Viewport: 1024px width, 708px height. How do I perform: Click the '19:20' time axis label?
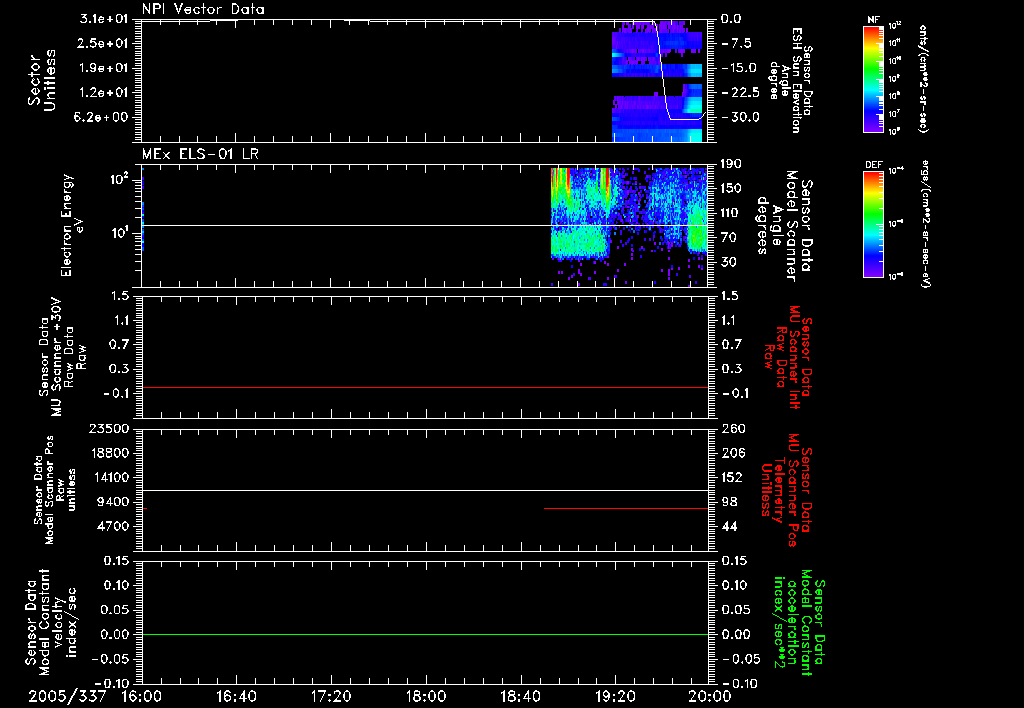pos(615,696)
